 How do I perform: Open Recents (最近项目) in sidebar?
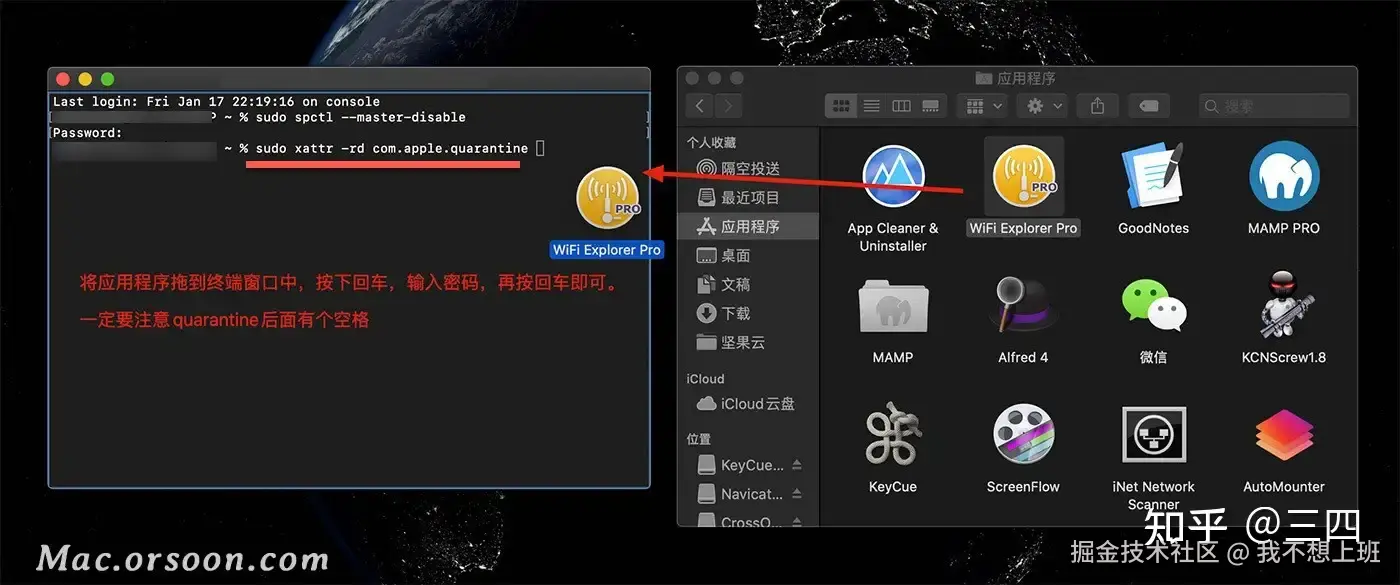(748, 198)
